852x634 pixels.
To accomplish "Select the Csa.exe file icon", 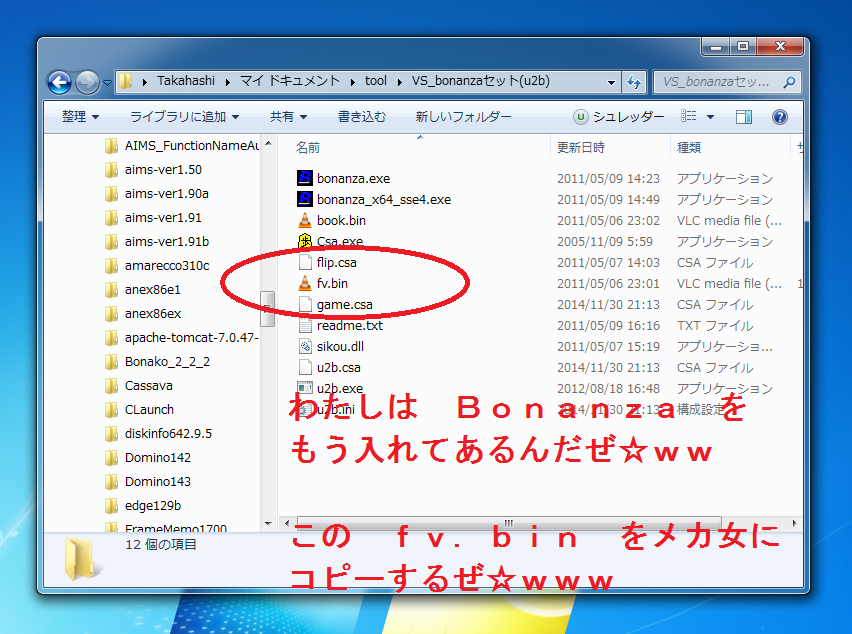I will (305, 241).
